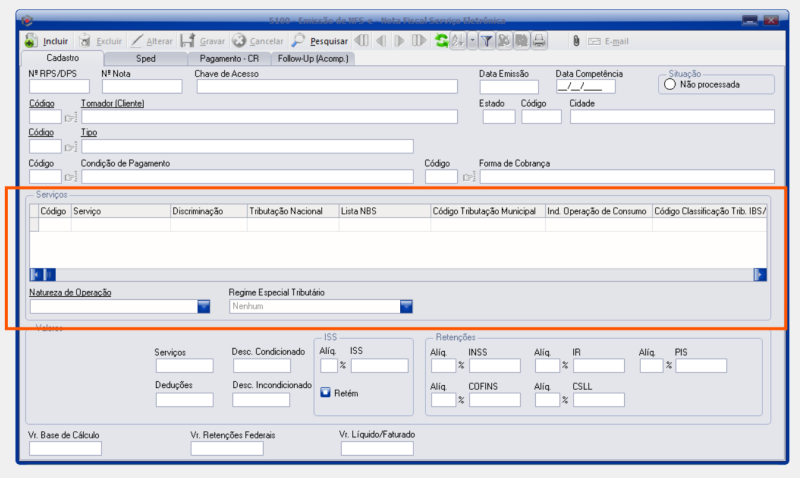Click the filter funnel icon
800x478 pixels.
[486, 41]
